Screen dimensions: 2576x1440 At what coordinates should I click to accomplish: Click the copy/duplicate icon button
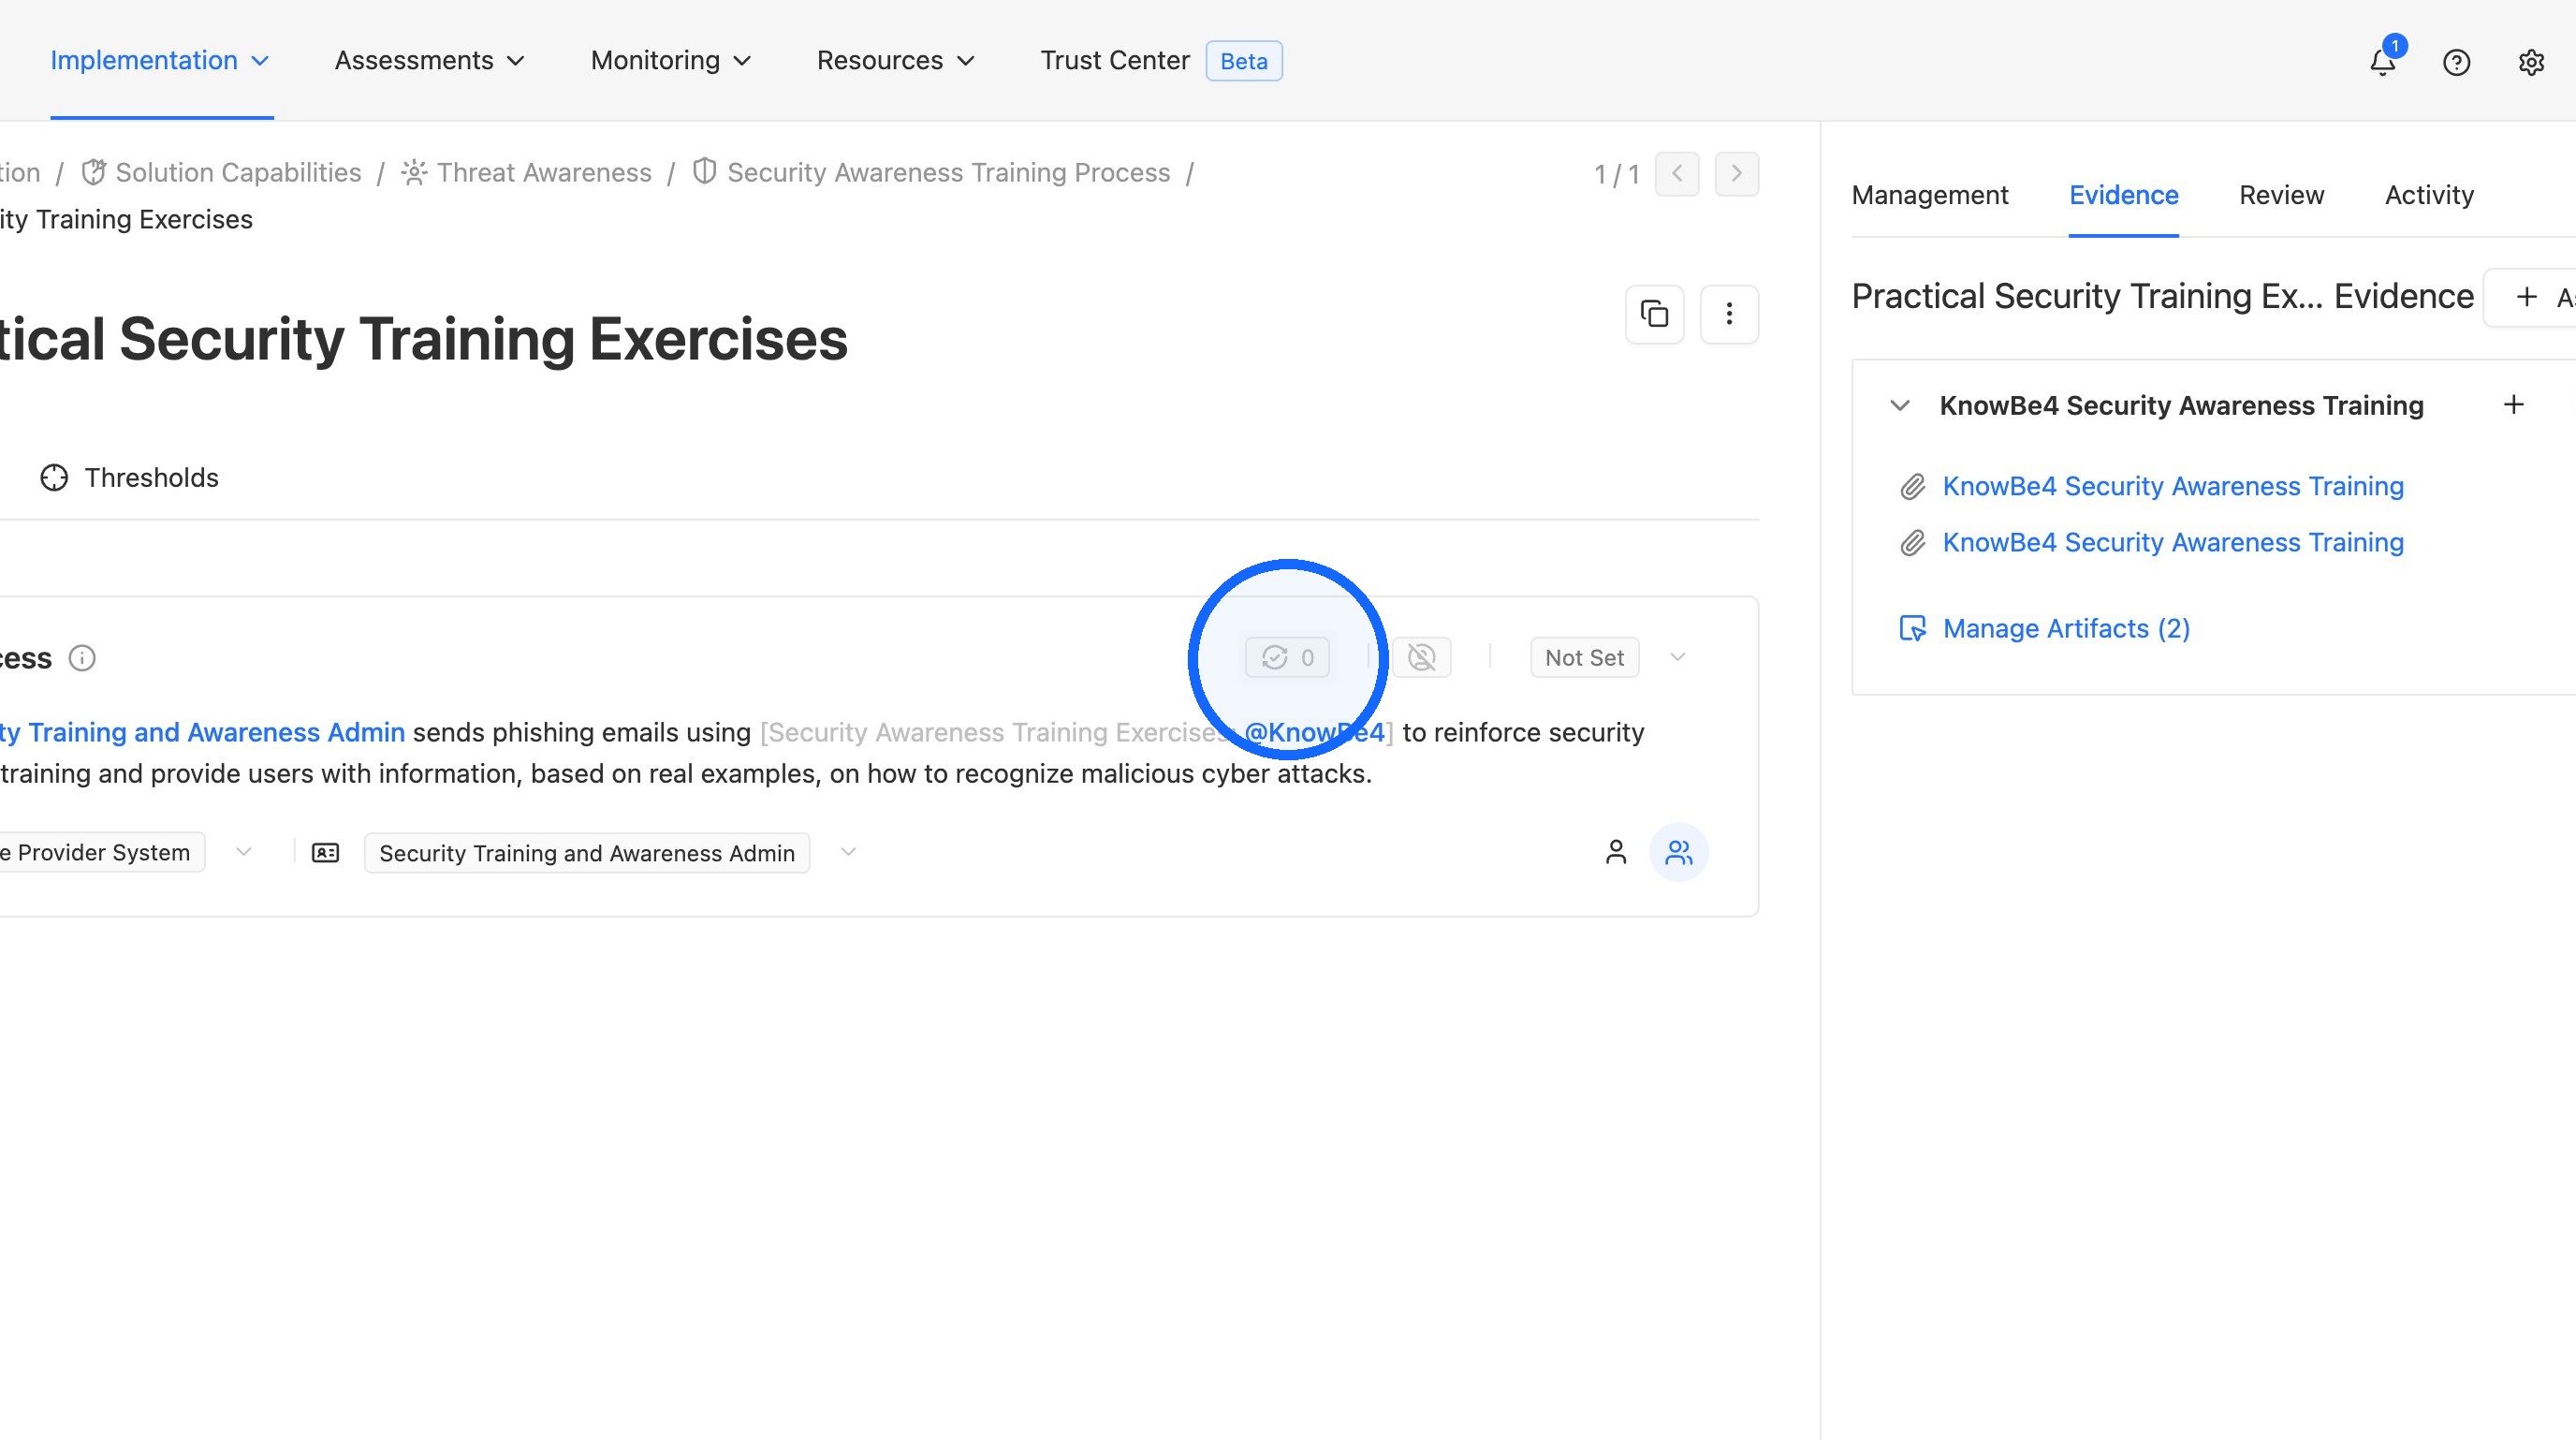[x=1655, y=314]
